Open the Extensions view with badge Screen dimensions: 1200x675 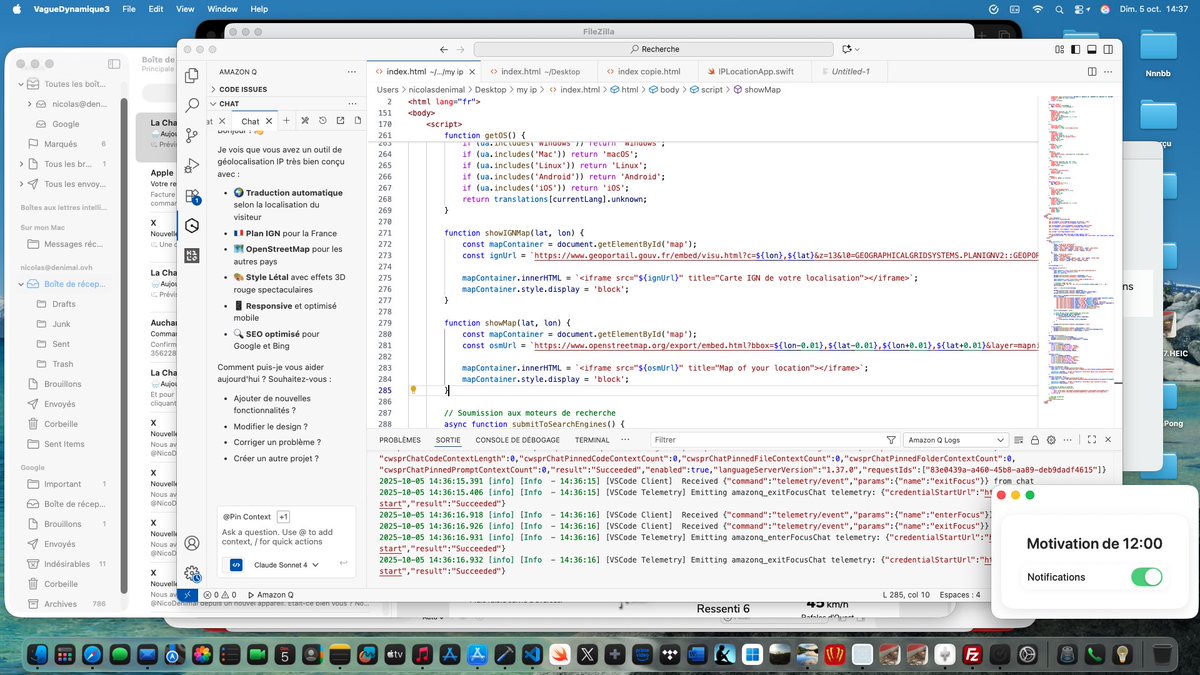193,196
